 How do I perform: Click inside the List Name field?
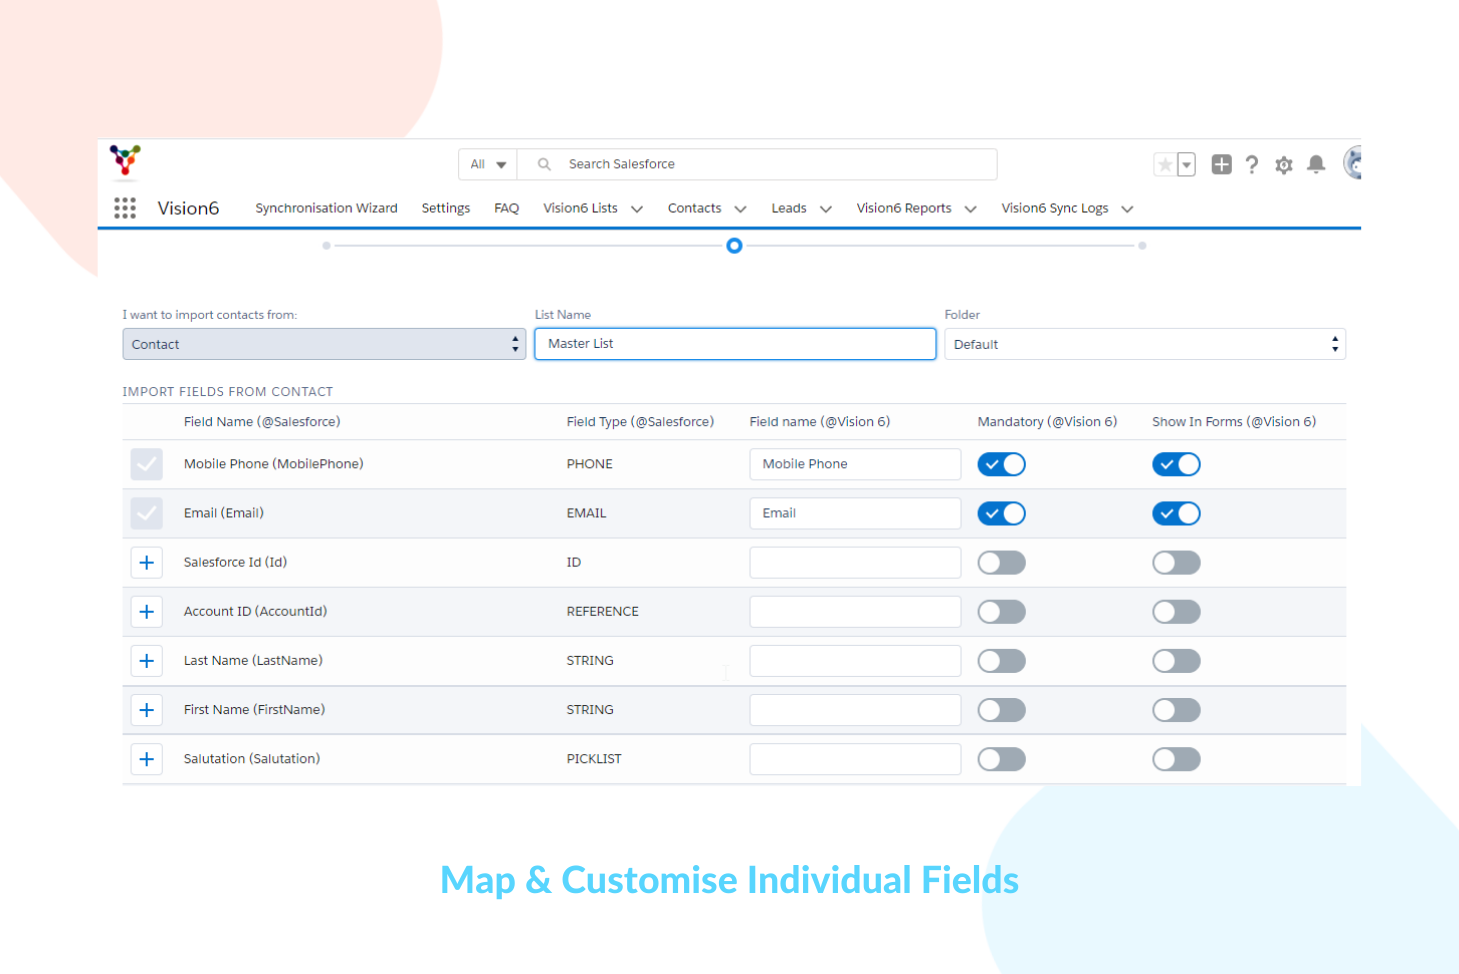734,343
